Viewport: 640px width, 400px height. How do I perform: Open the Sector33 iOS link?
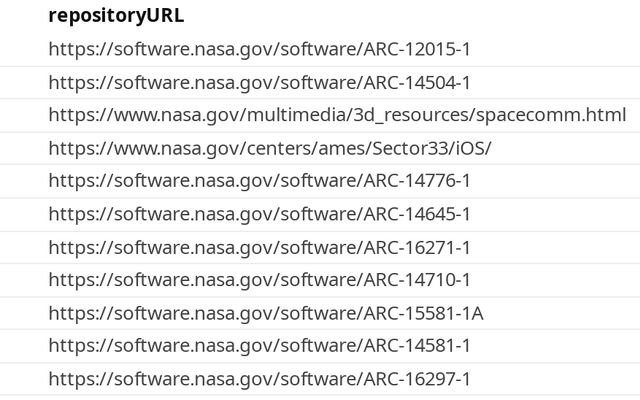tap(270, 148)
